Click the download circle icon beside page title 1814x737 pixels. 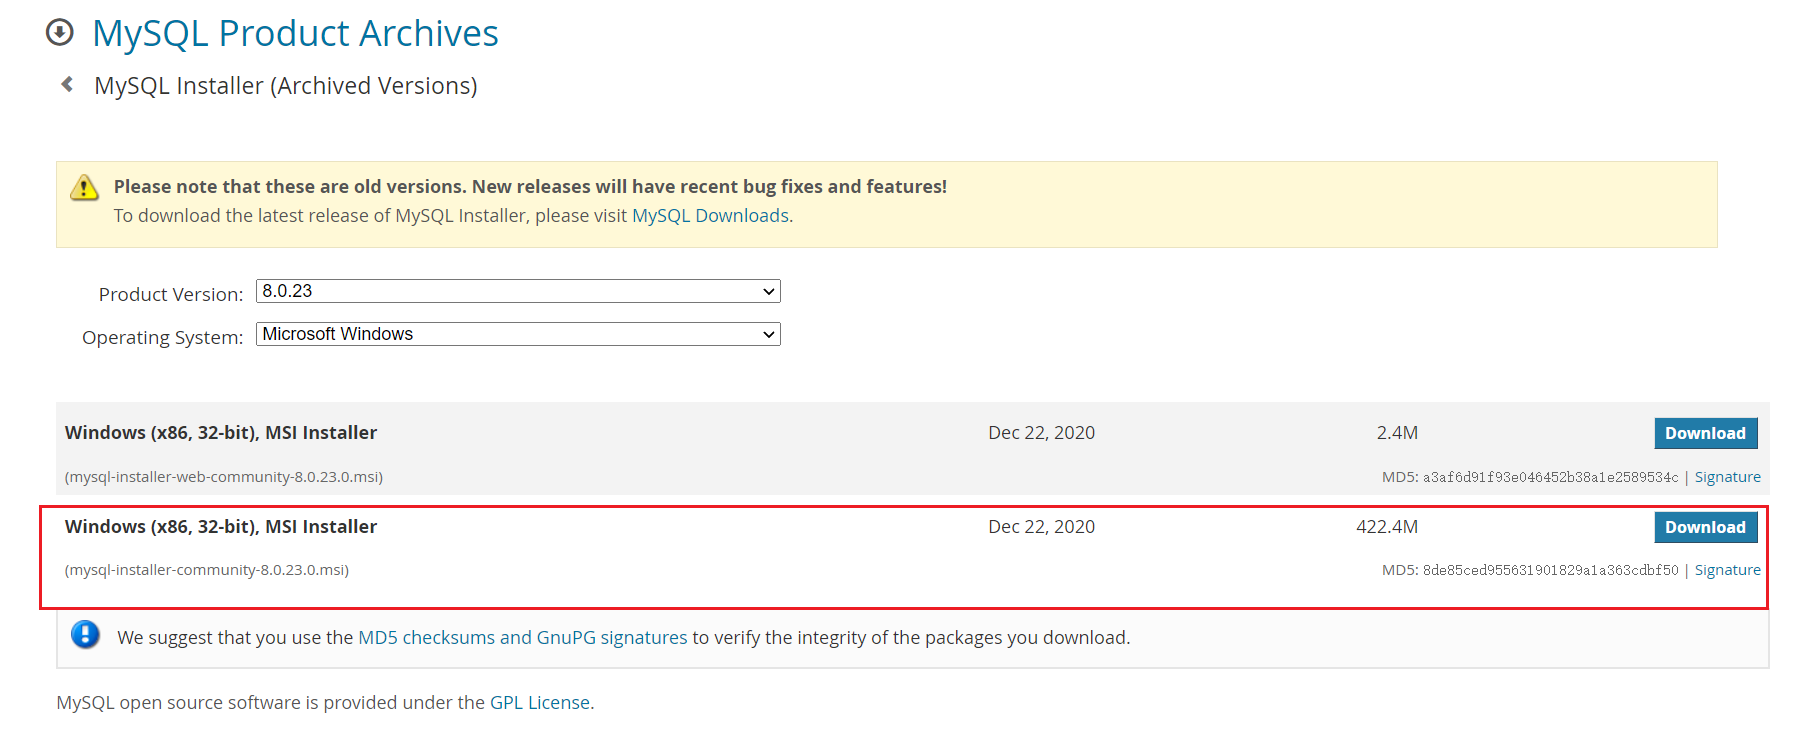60,33
